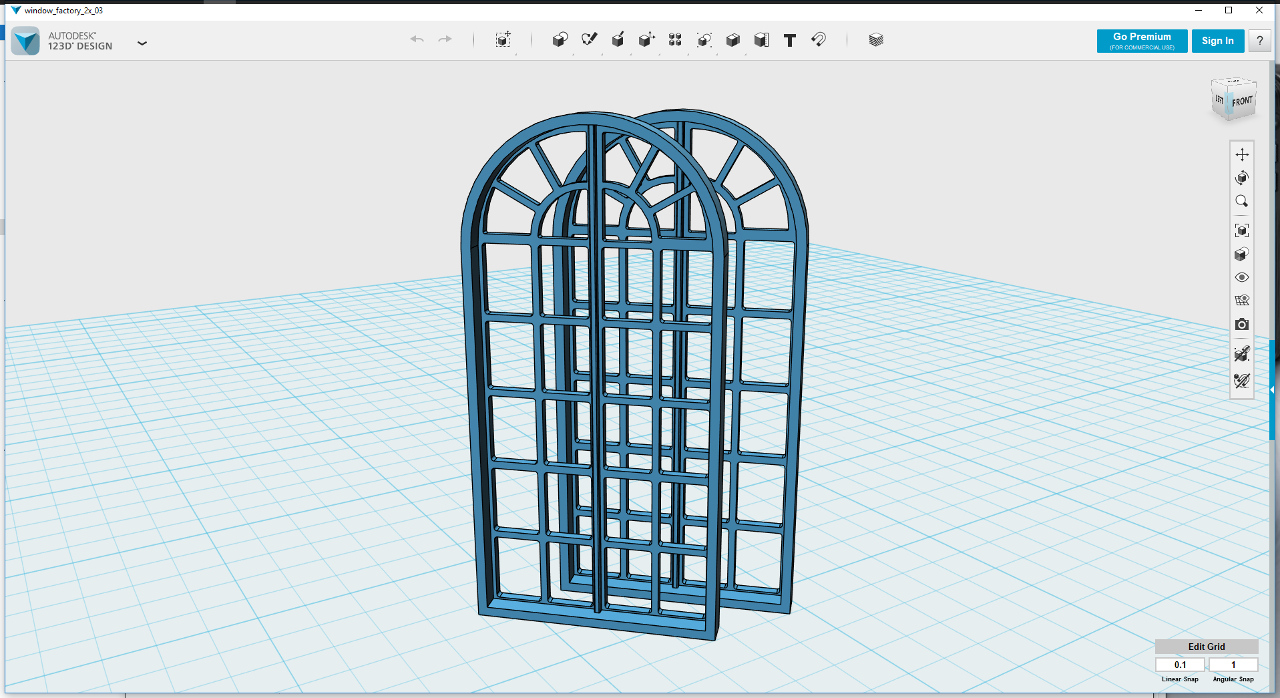The height and width of the screenshot is (698, 1280).
Task: Open the Pattern tool menu
Action: tap(675, 40)
